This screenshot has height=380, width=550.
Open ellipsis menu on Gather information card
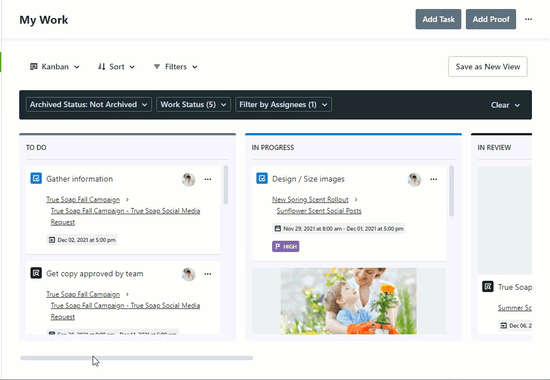click(x=208, y=179)
